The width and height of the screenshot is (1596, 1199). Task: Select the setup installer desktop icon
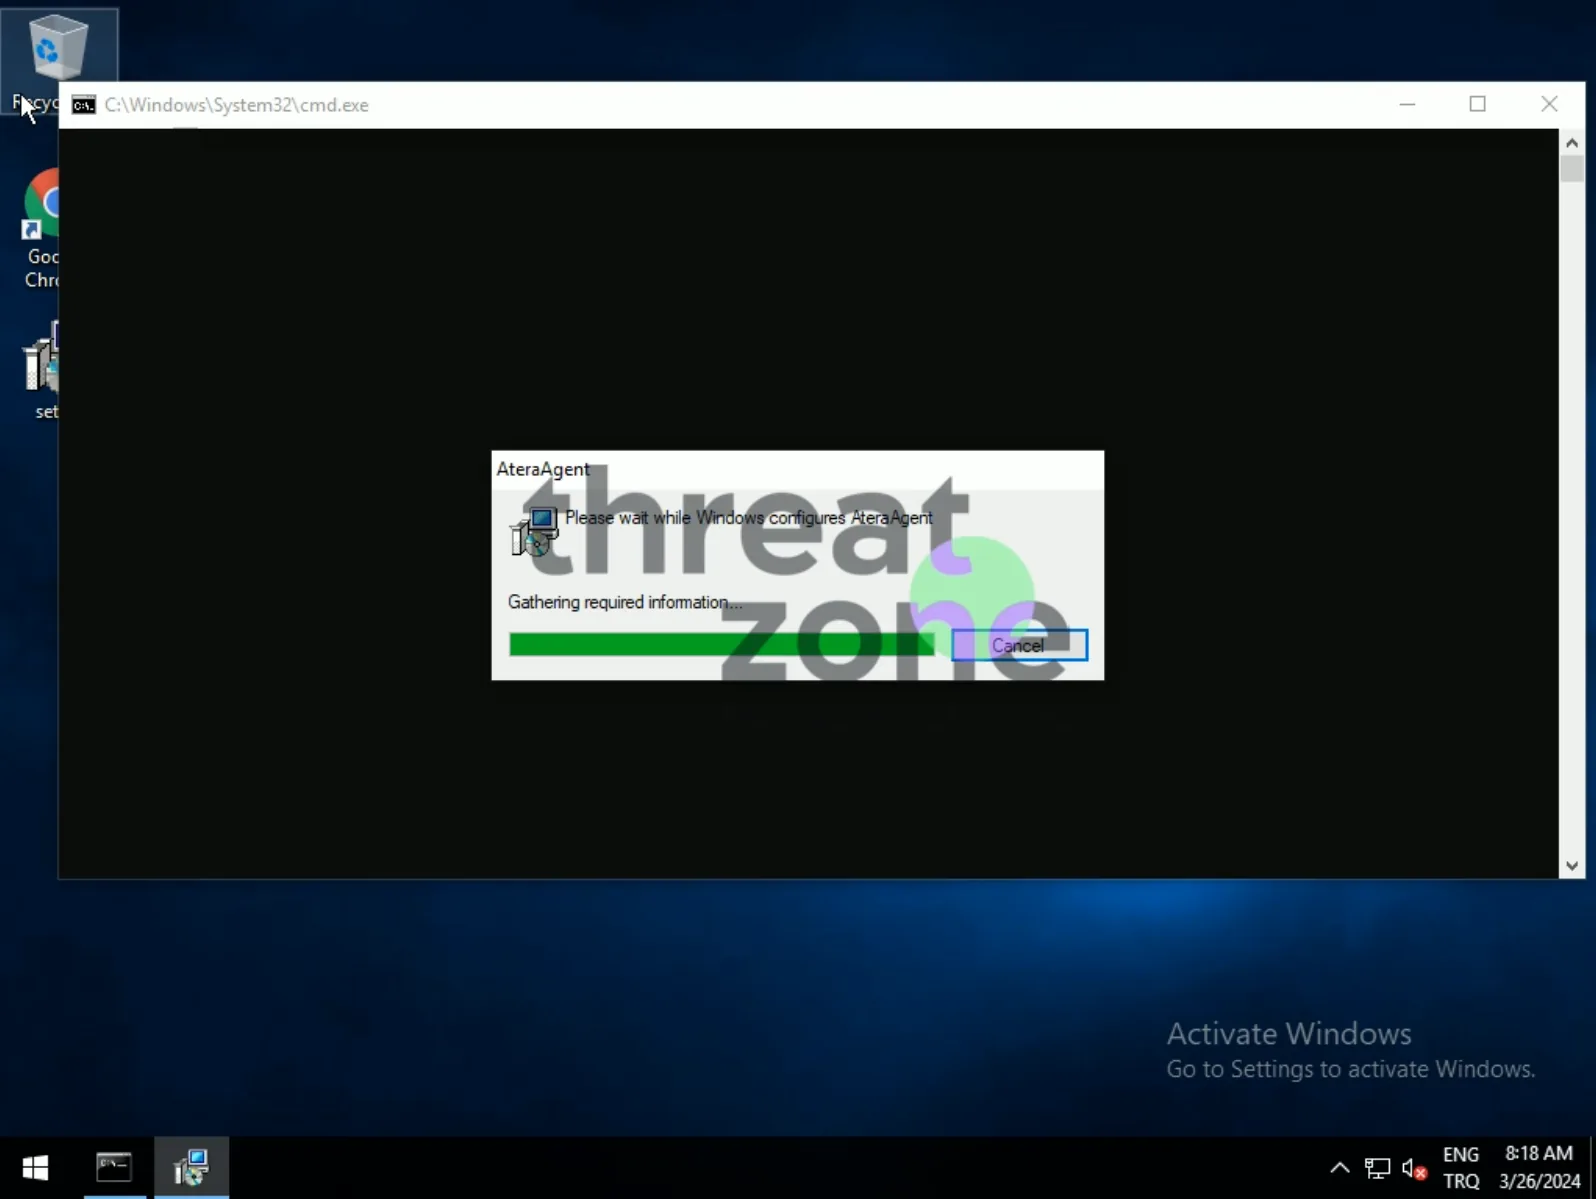pyautogui.click(x=41, y=370)
